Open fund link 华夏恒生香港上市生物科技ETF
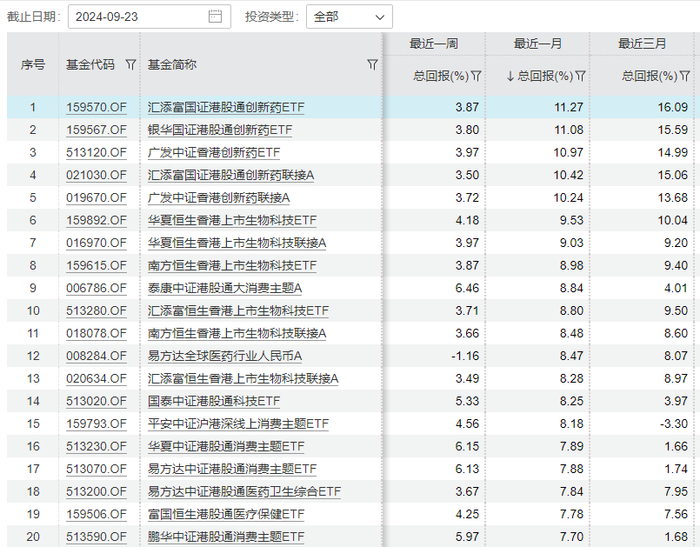 (232, 220)
